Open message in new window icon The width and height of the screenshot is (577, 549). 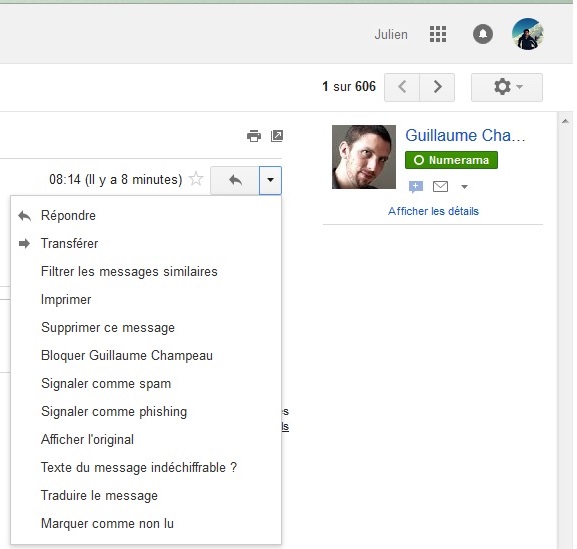pyautogui.click(x=277, y=136)
